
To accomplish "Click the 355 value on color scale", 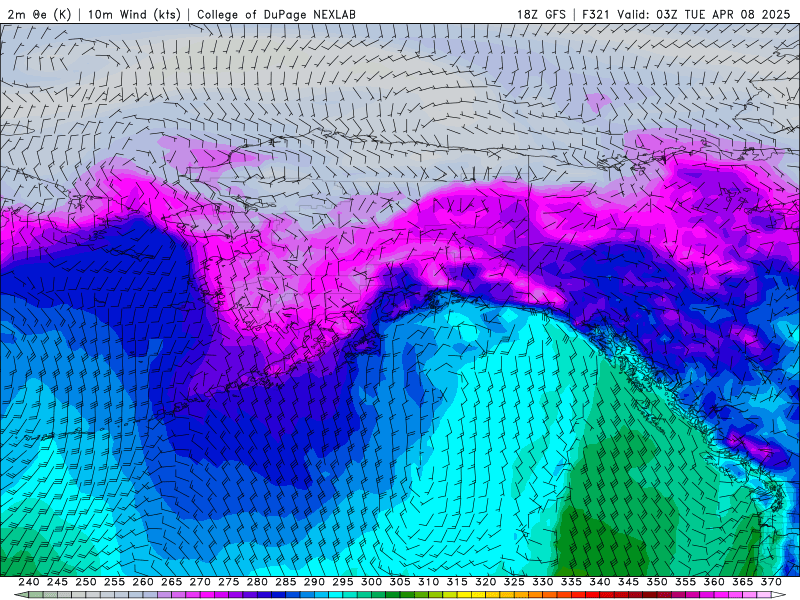I will [x=686, y=582].
